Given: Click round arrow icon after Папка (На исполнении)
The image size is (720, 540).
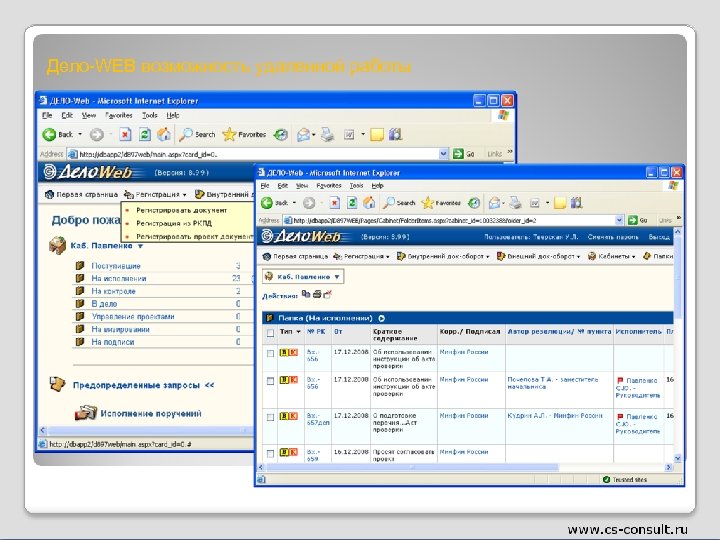Looking at the screenshot, I should (x=382, y=318).
